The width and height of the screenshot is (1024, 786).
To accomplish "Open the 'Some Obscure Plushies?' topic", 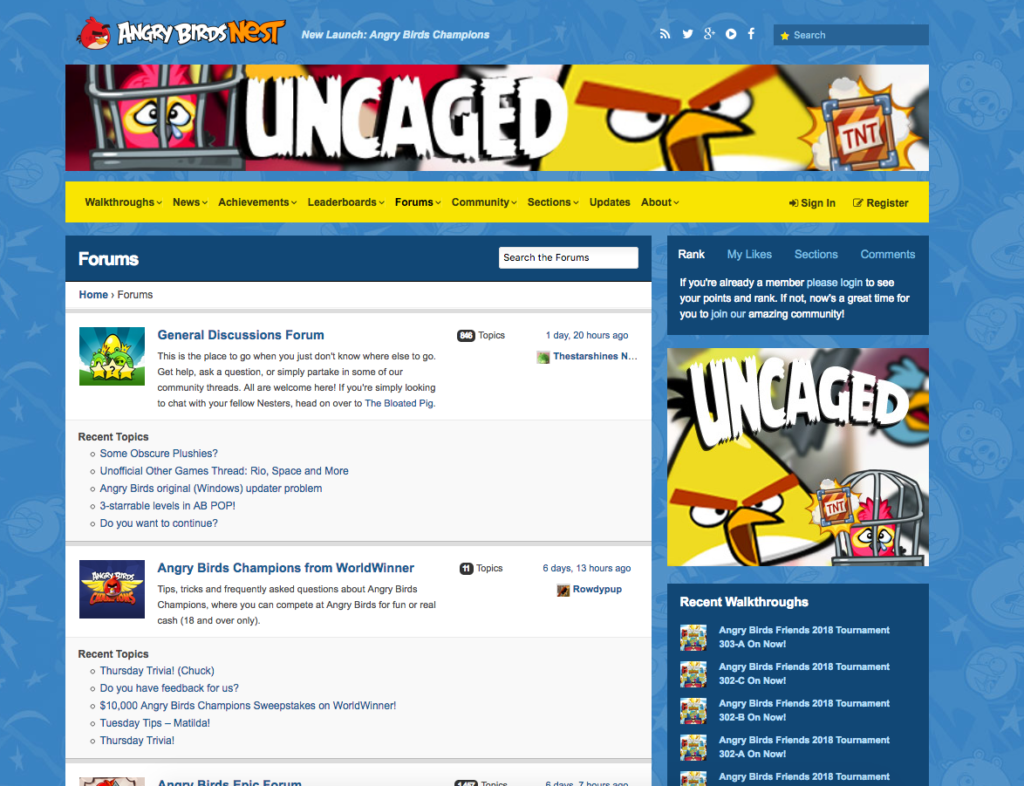I will [x=158, y=453].
